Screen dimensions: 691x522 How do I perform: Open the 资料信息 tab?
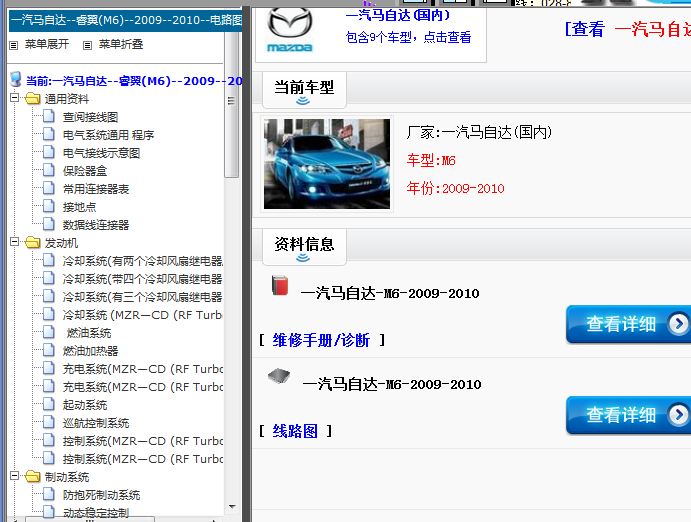coord(304,247)
